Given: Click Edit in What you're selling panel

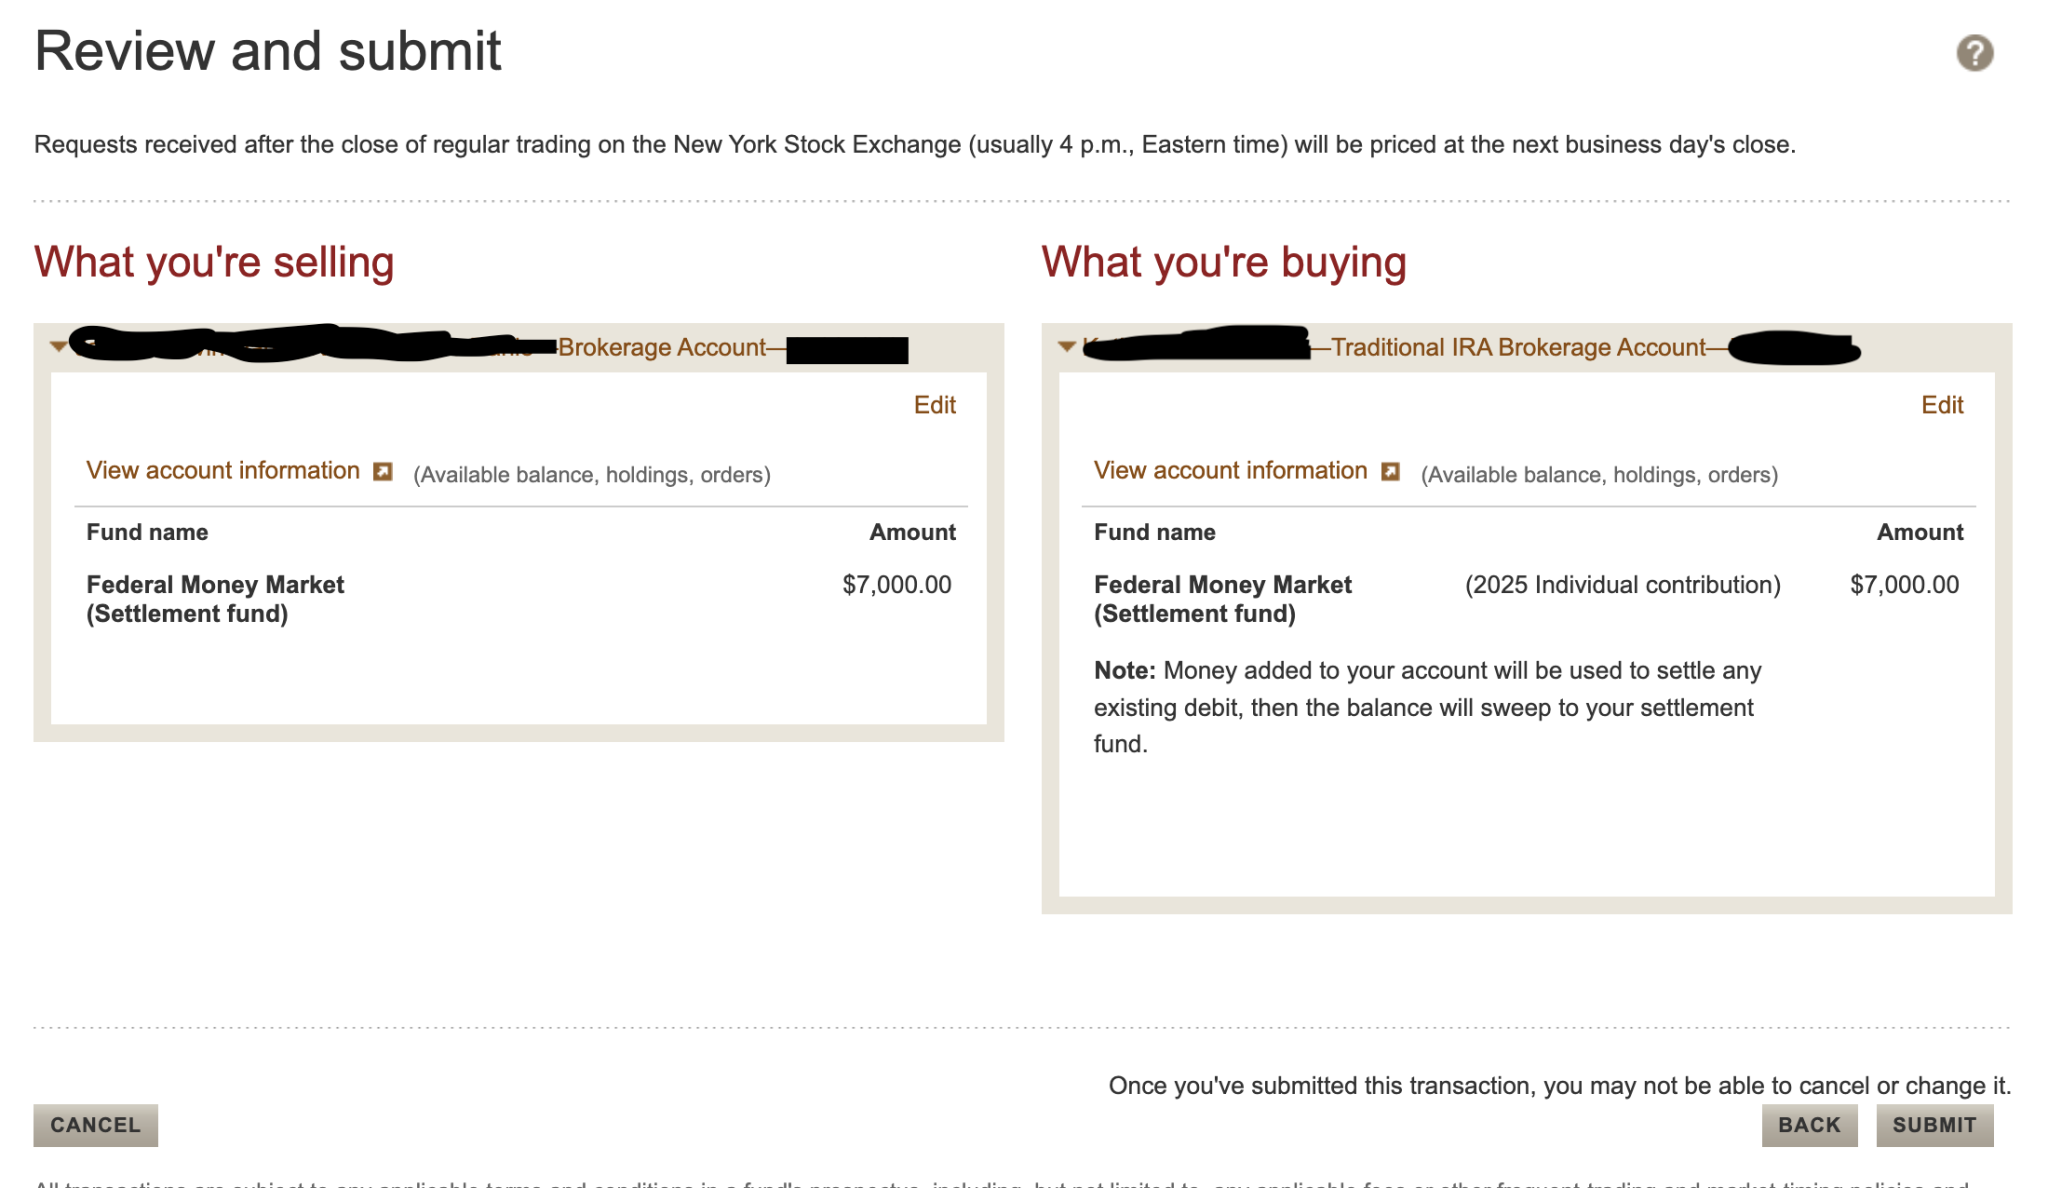Looking at the screenshot, I should point(934,404).
